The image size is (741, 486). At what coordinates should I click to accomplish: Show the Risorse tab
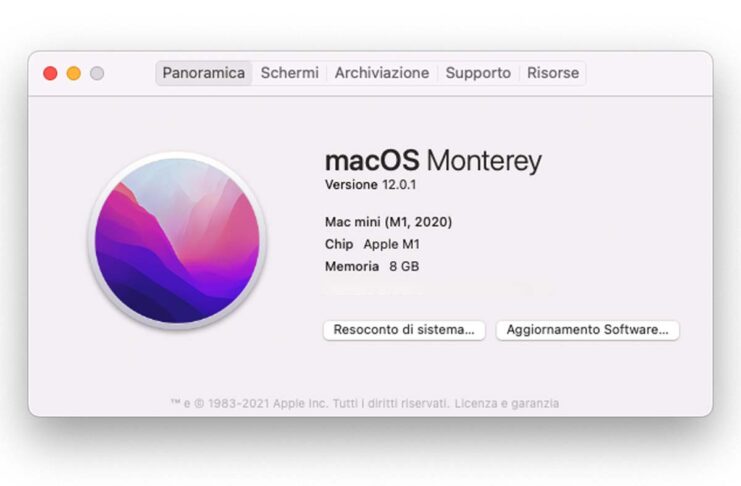point(553,73)
